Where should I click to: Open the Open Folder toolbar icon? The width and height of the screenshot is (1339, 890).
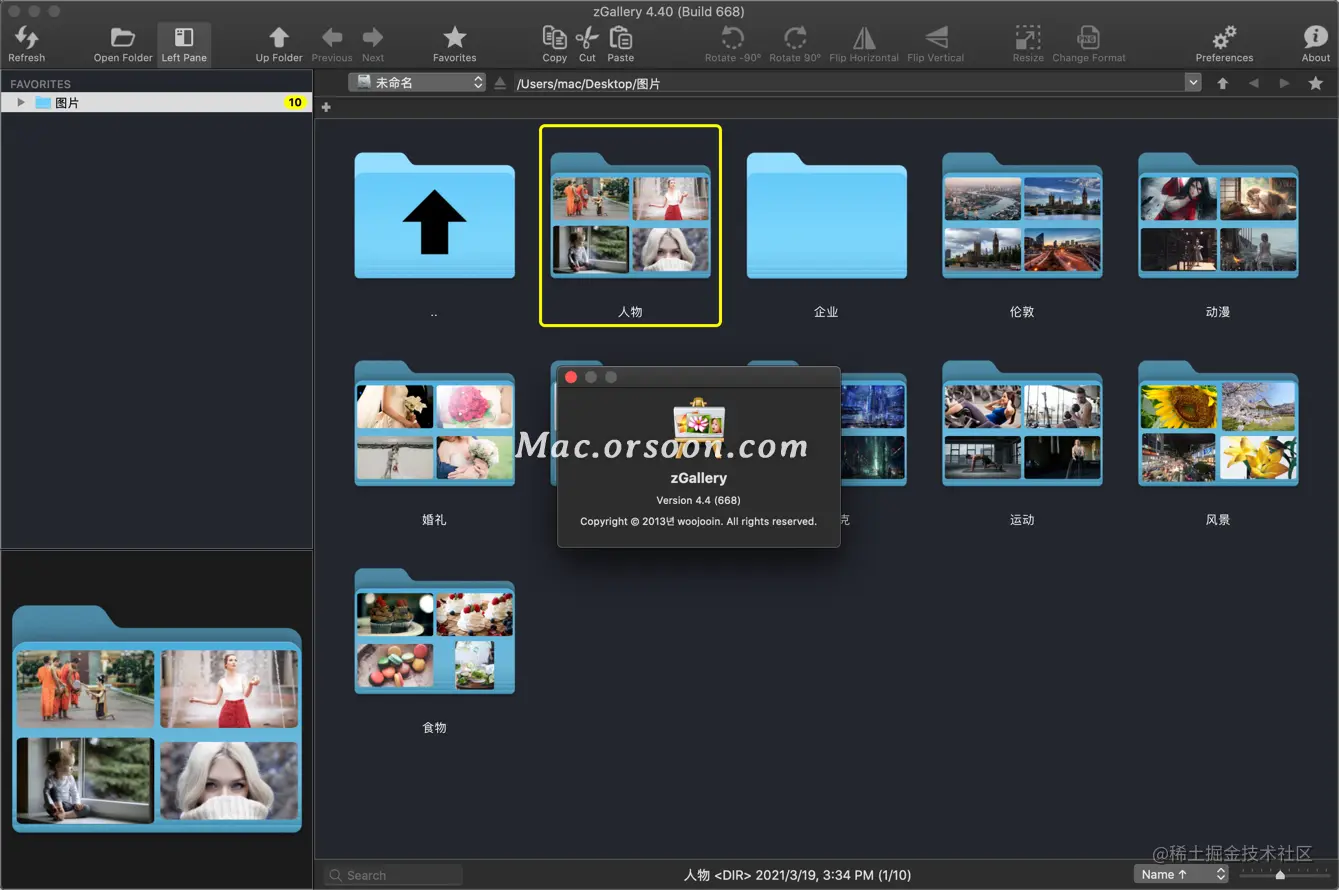coord(123,38)
